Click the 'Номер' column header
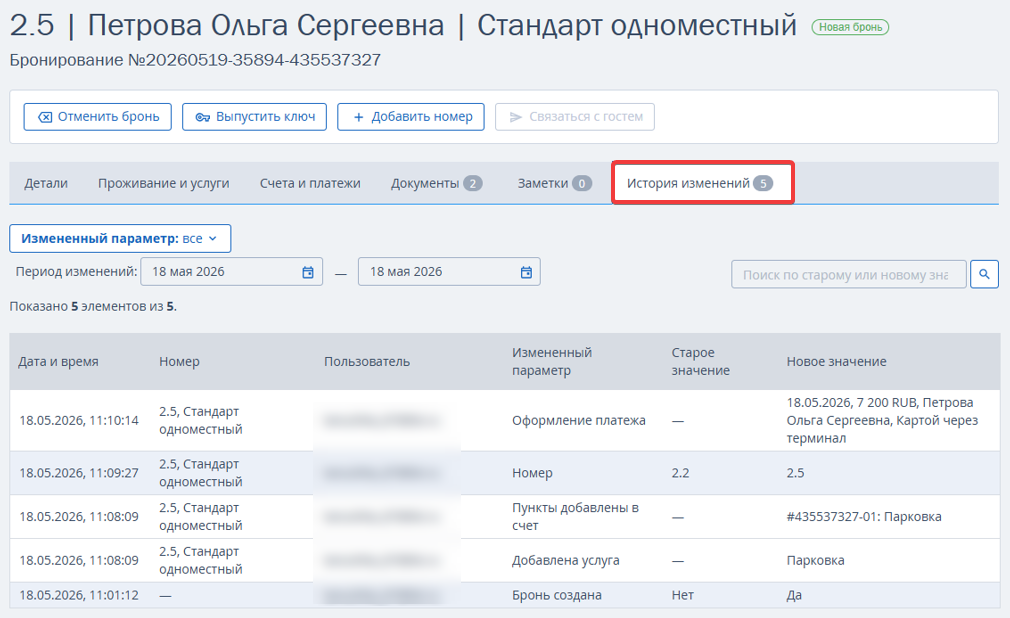 179,362
